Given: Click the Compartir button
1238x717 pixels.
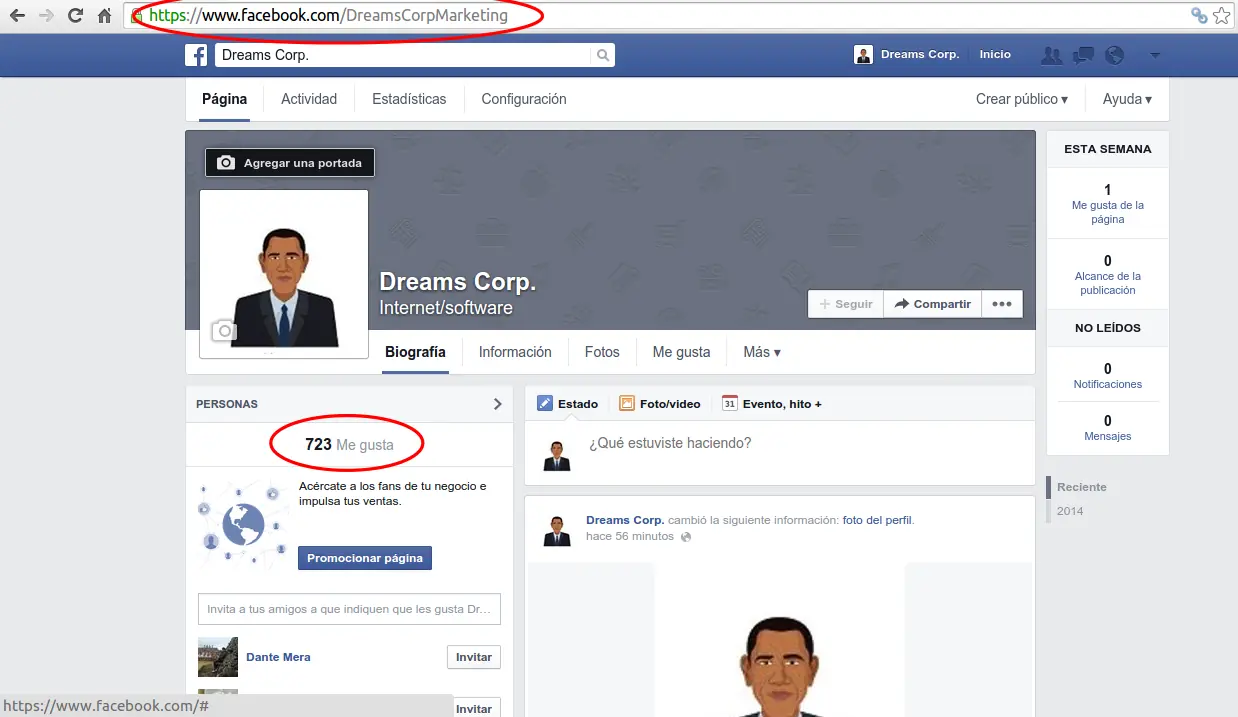Looking at the screenshot, I should pyautogui.click(x=933, y=304).
